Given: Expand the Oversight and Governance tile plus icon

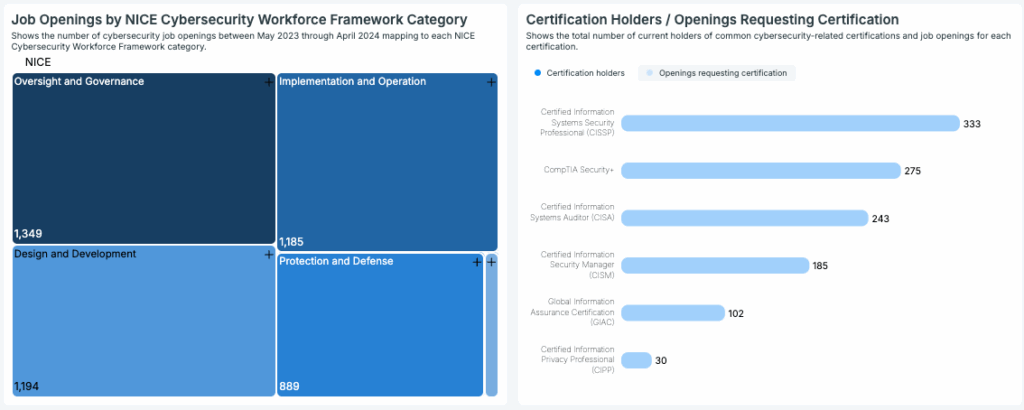Looking at the screenshot, I should coord(268,83).
